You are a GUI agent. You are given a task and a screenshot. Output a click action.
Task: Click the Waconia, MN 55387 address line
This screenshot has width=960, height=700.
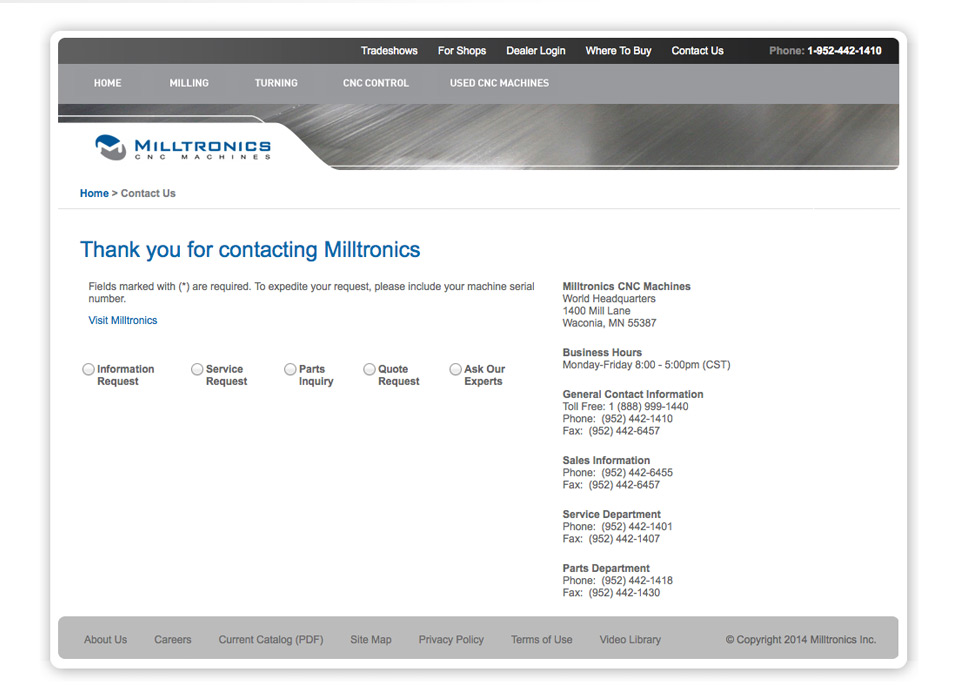[609, 323]
